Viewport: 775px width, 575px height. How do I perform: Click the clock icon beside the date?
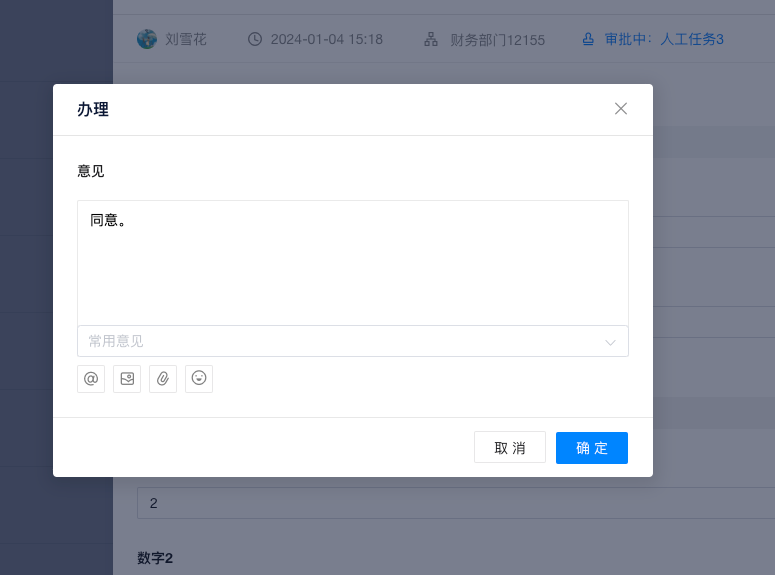click(x=255, y=40)
